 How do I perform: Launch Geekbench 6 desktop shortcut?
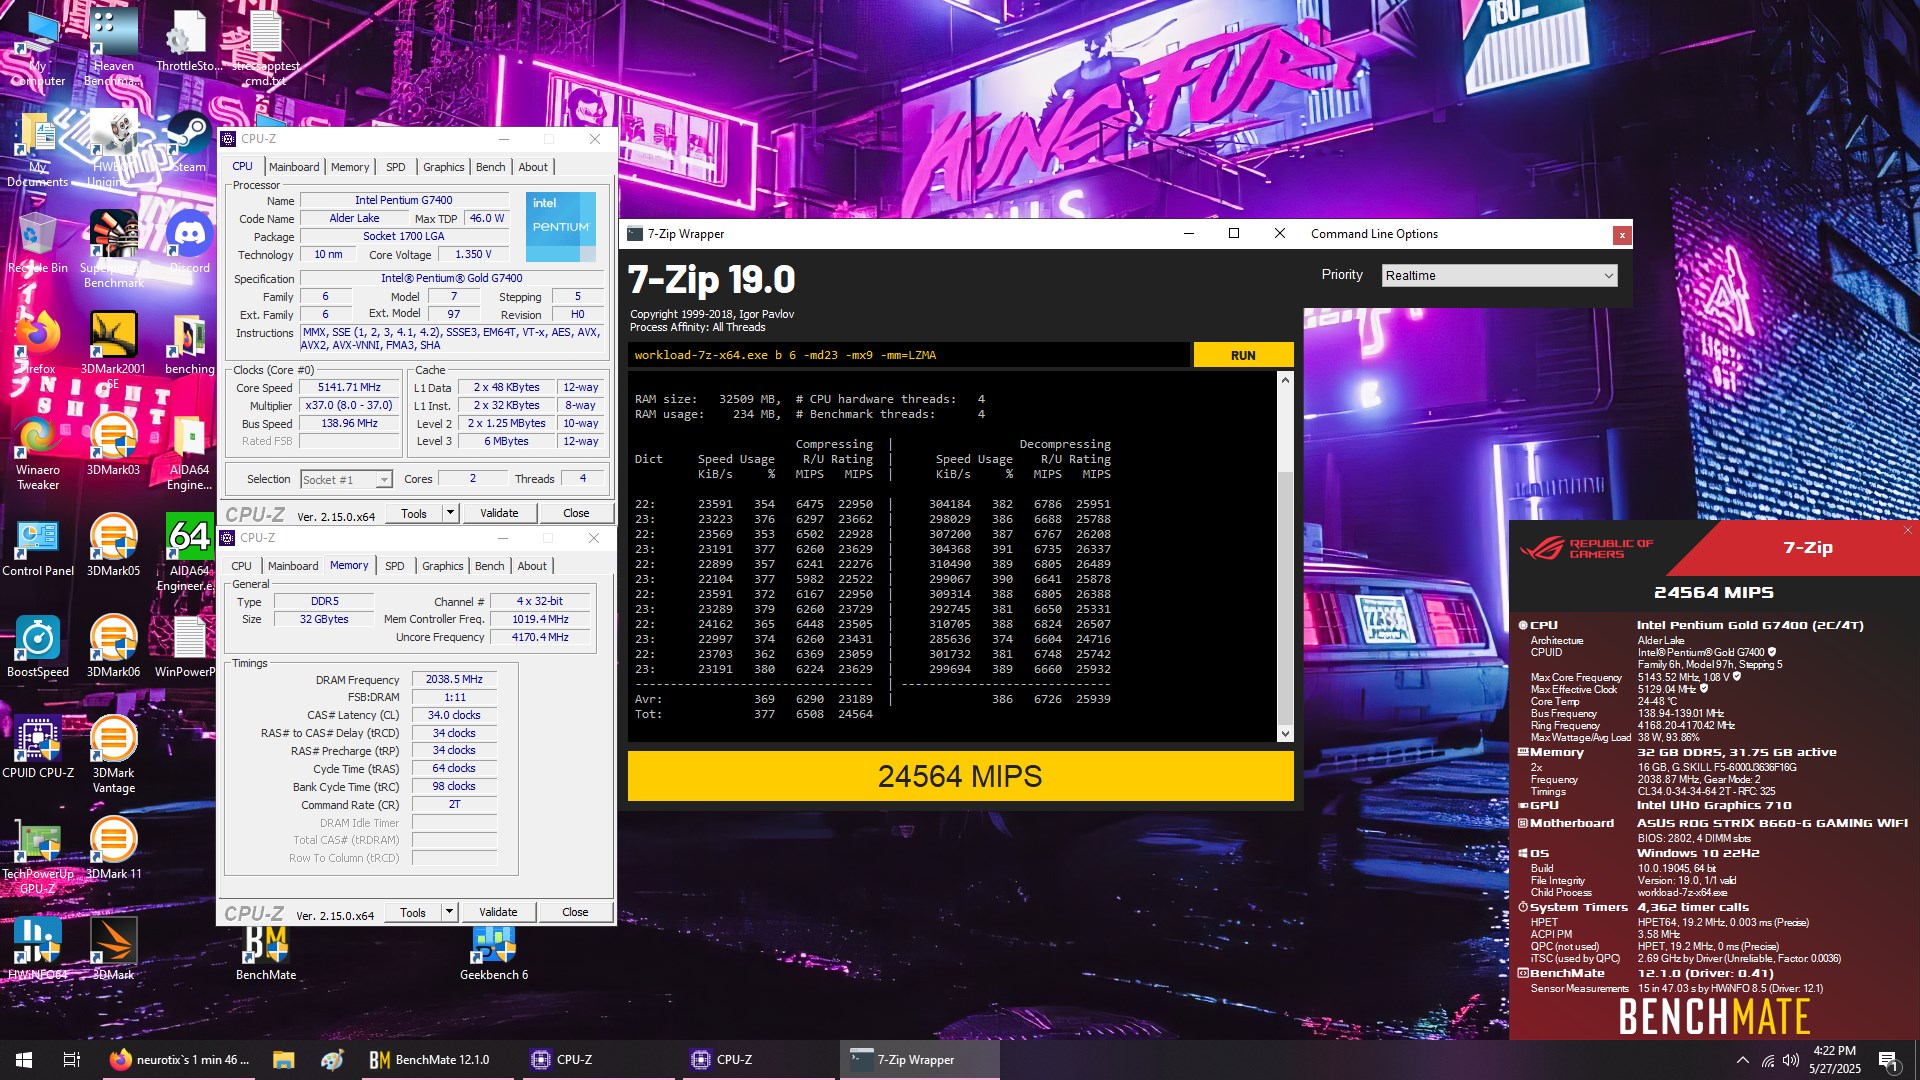point(494,952)
